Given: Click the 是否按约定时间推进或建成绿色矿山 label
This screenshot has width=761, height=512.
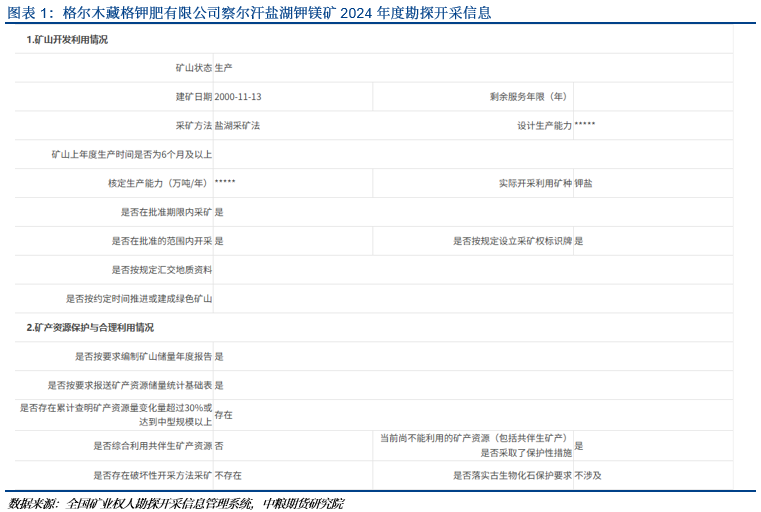Looking at the screenshot, I should click(139, 298).
